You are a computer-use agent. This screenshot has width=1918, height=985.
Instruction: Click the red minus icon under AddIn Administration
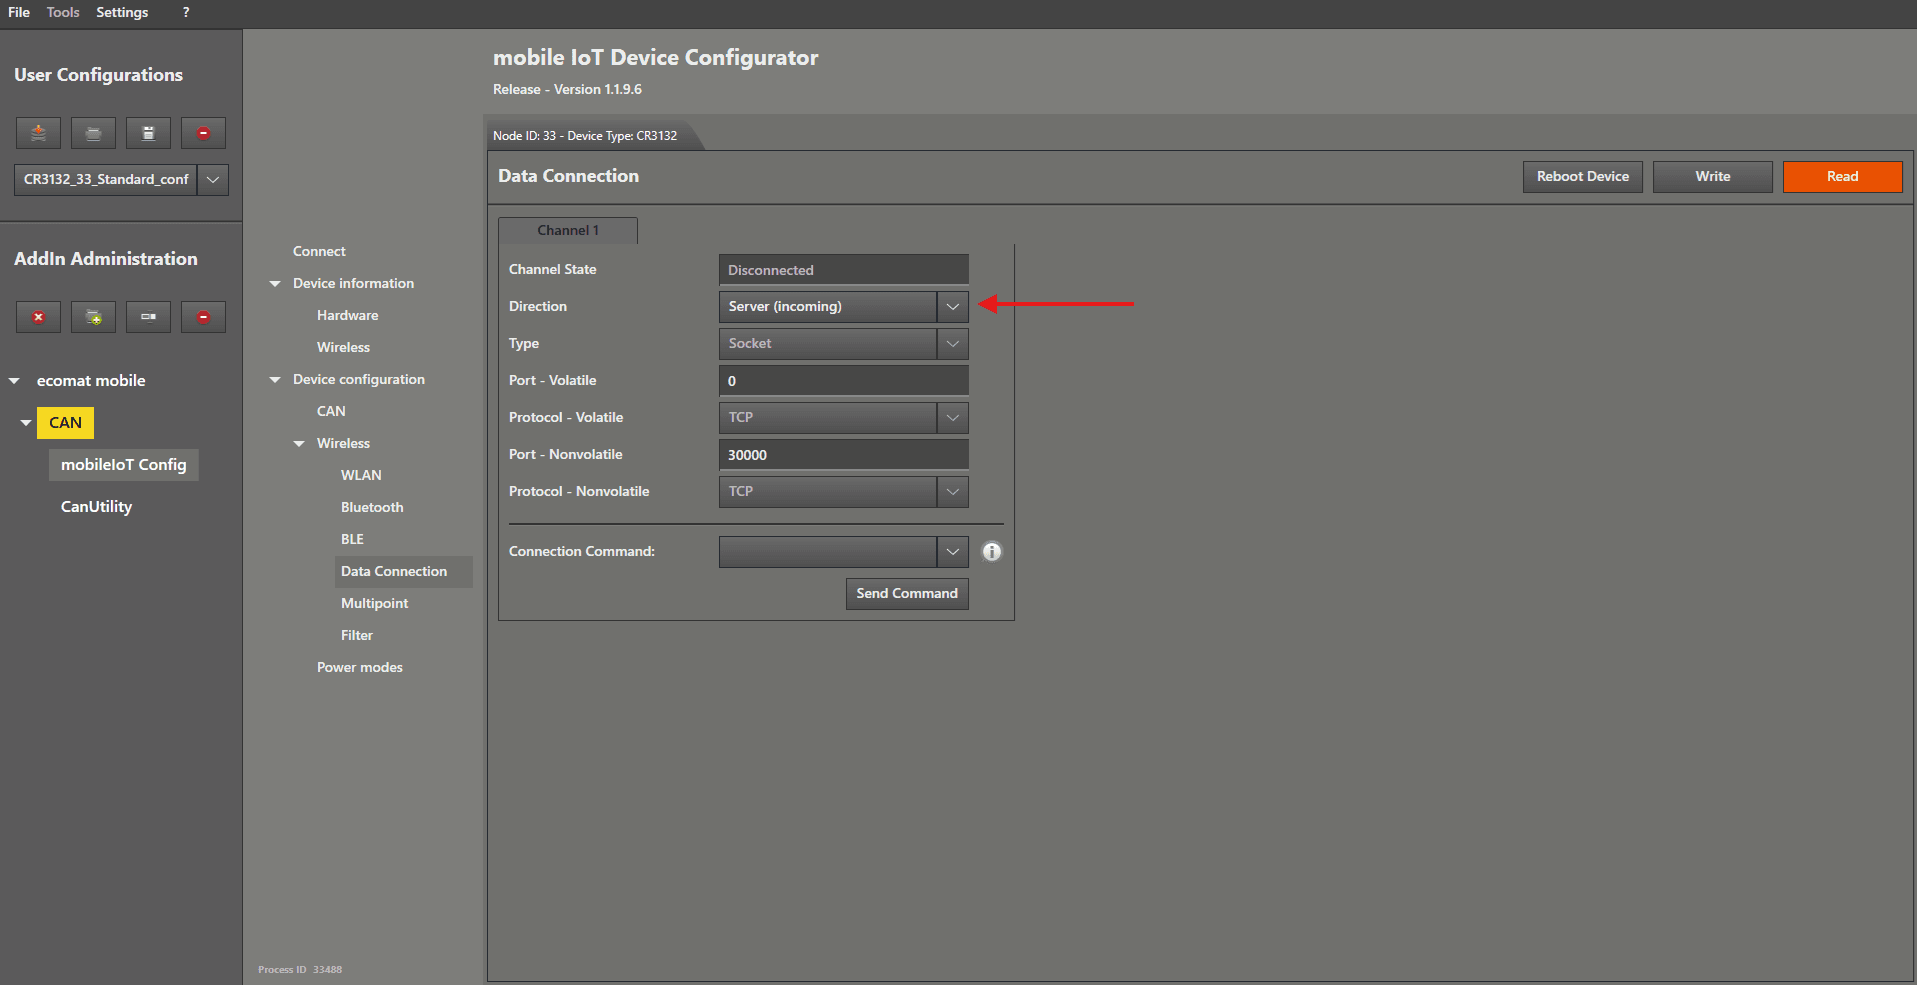[x=203, y=317]
